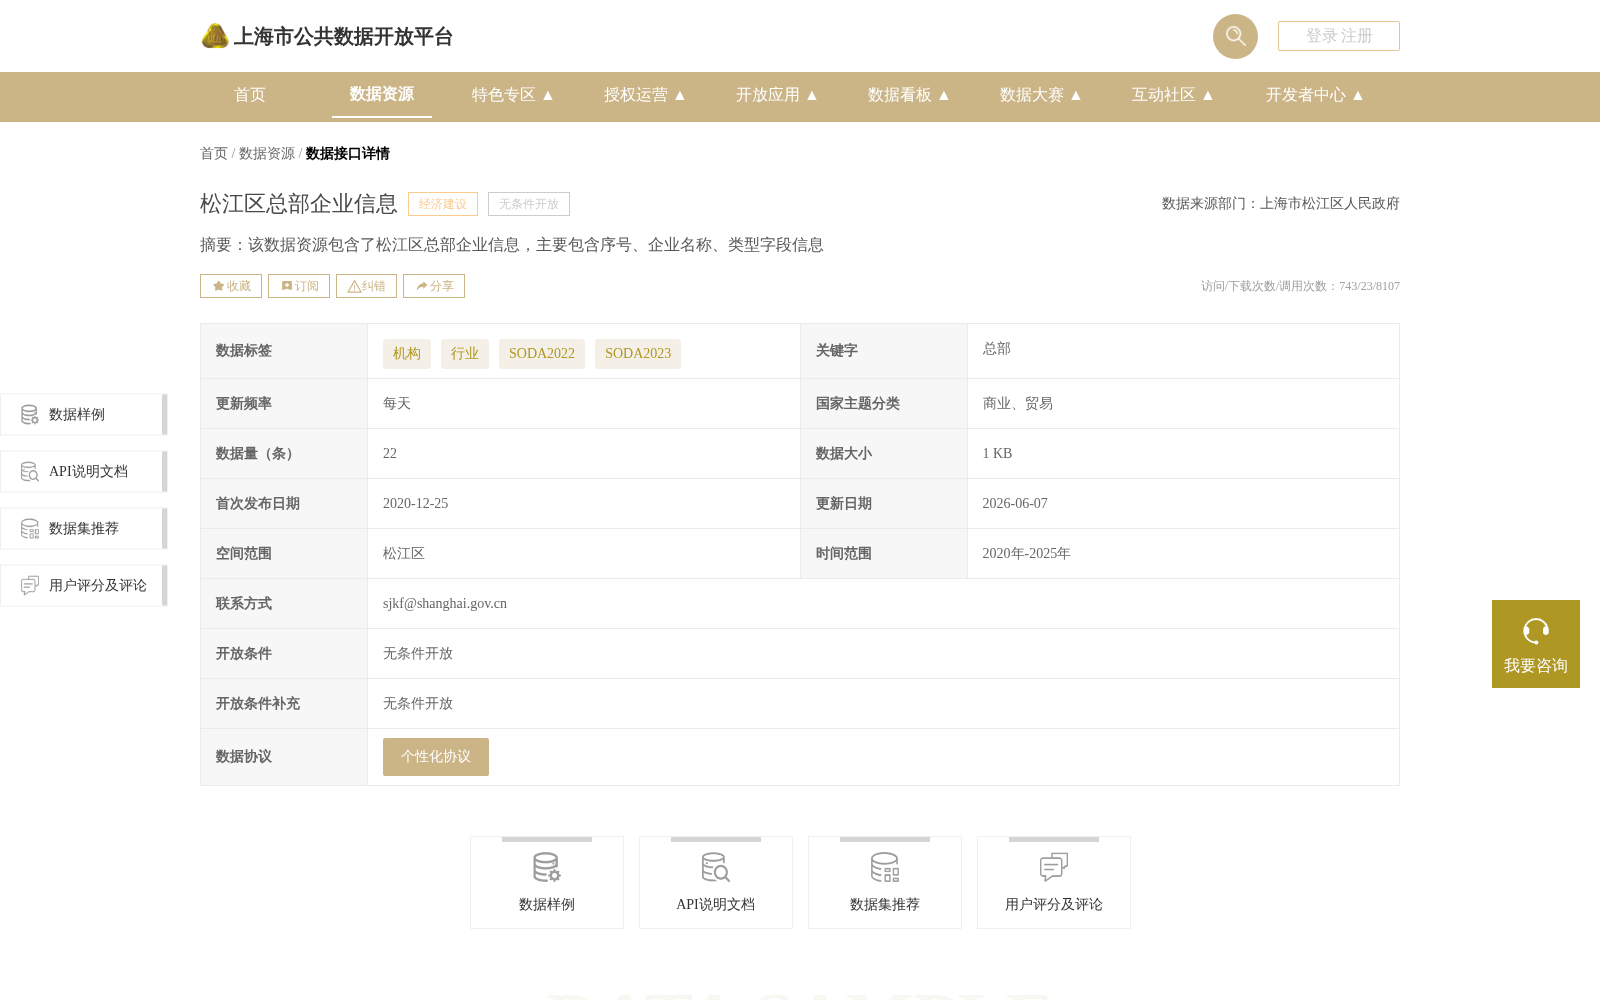The width and height of the screenshot is (1600, 1000).
Task: Expand the 开放应用 menu arrow
Action: (812, 95)
